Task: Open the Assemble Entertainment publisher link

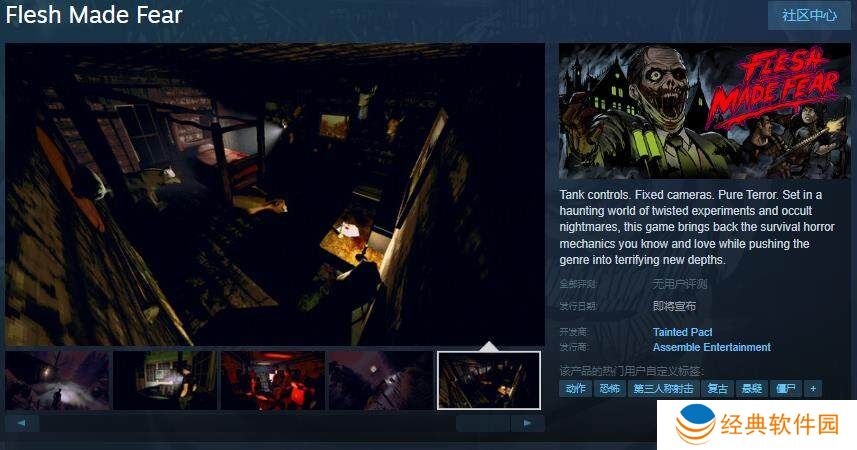Action: 711,347
